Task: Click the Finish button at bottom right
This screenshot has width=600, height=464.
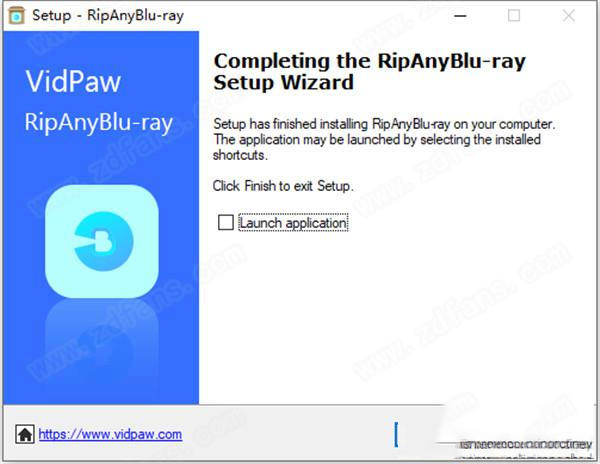Action: (x=520, y=438)
